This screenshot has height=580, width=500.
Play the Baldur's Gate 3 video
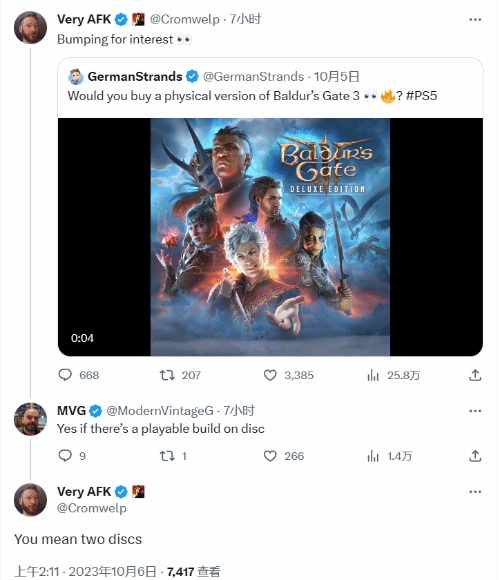270,237
